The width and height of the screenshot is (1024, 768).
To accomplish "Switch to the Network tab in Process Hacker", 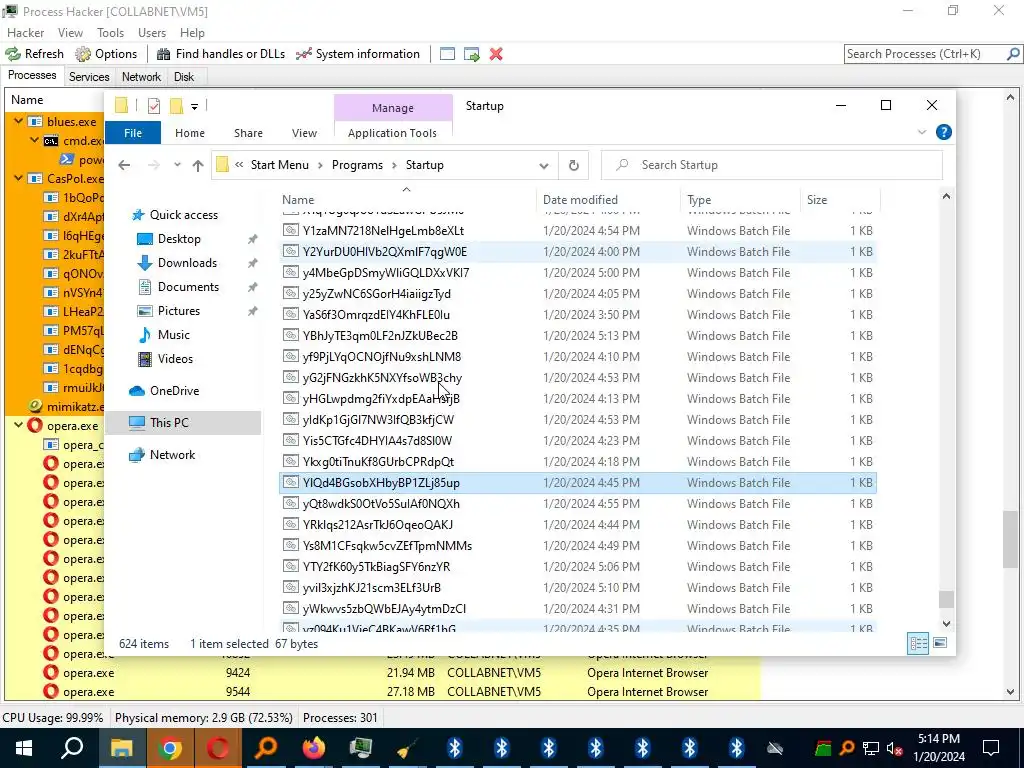I will (x=141, y=76).
